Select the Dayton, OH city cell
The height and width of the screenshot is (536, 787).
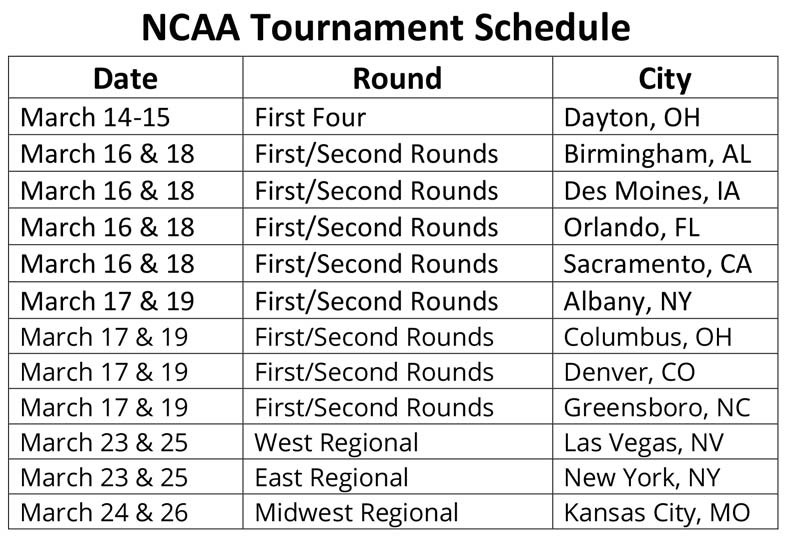[665, 116]
